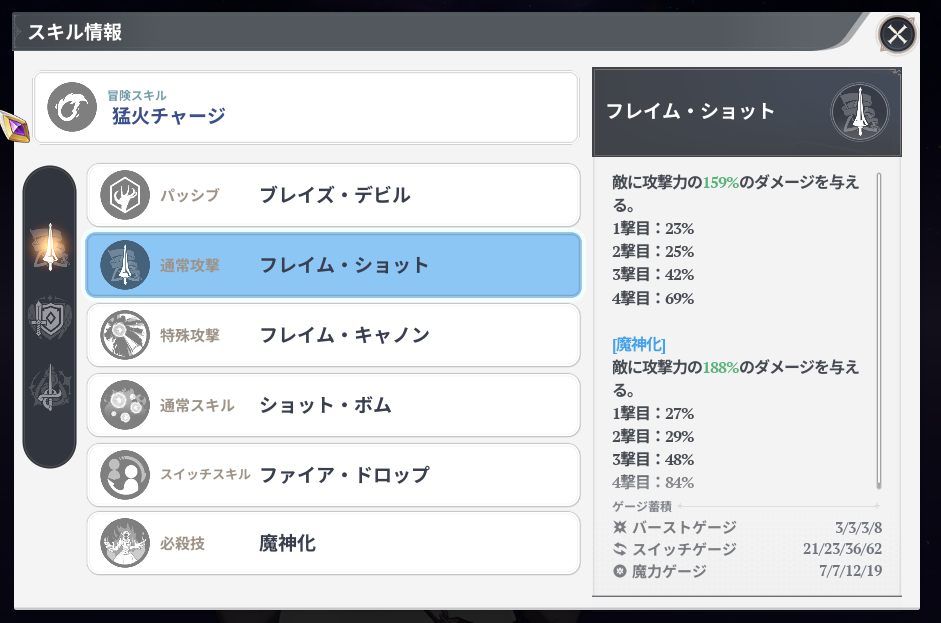Image resolution: width=941 pixels, height=623 pixels.
Task: Click the 特殊攻撃 フレイム・キャノン skill icon
Action: [x=125, y=335]
